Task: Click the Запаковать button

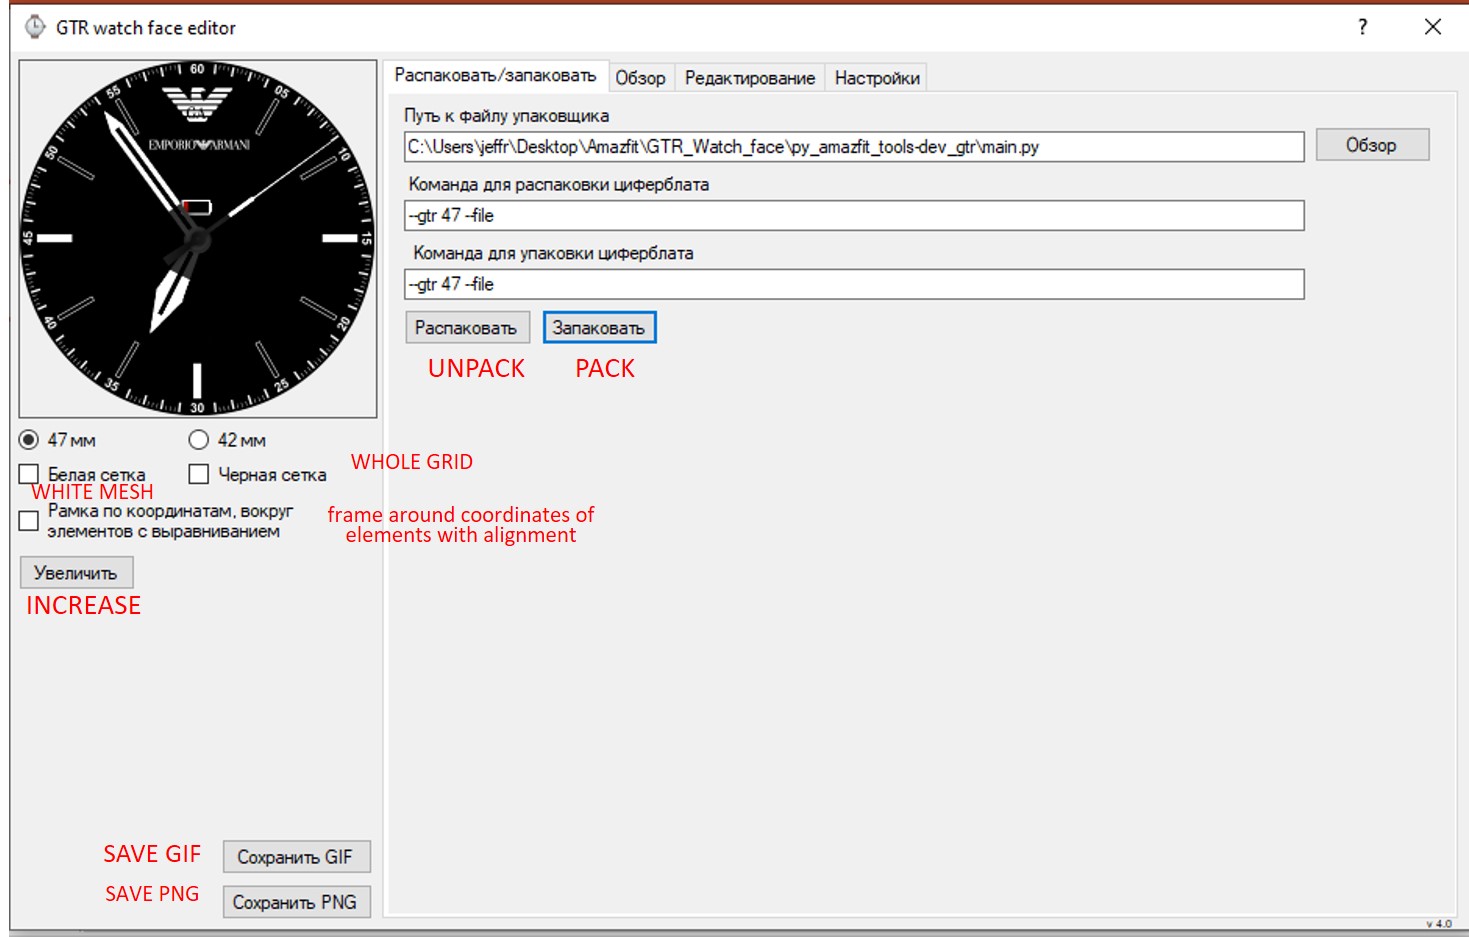Action: (x=599, y=328)
